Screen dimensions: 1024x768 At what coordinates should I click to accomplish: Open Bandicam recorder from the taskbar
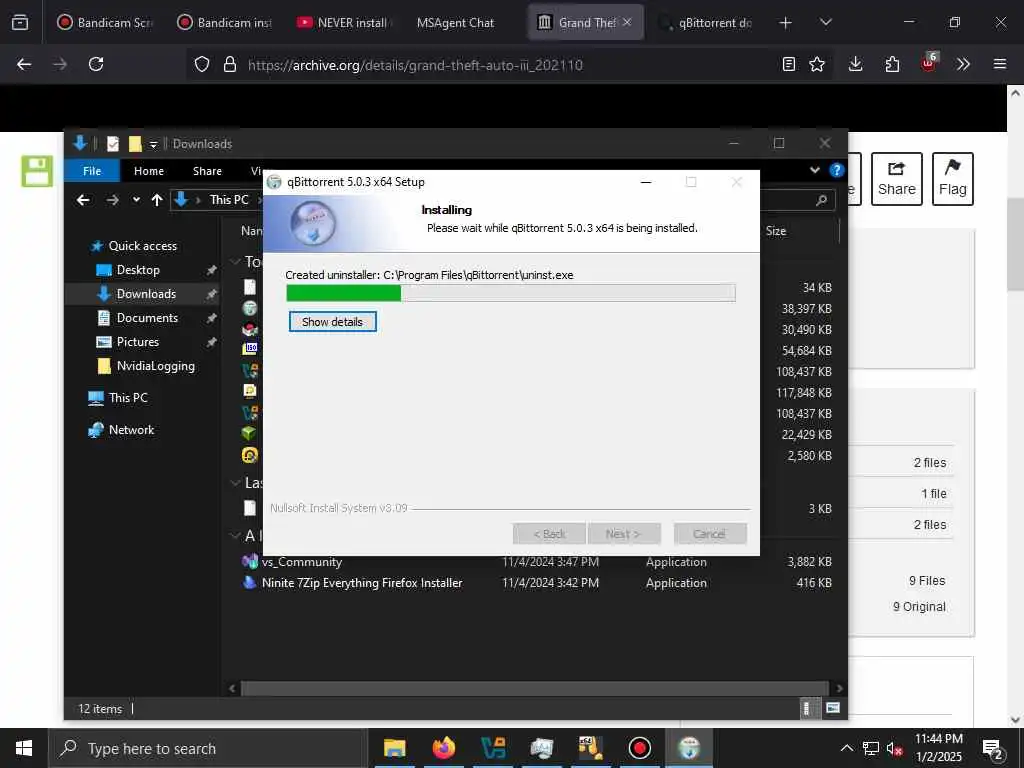point(639,748)
